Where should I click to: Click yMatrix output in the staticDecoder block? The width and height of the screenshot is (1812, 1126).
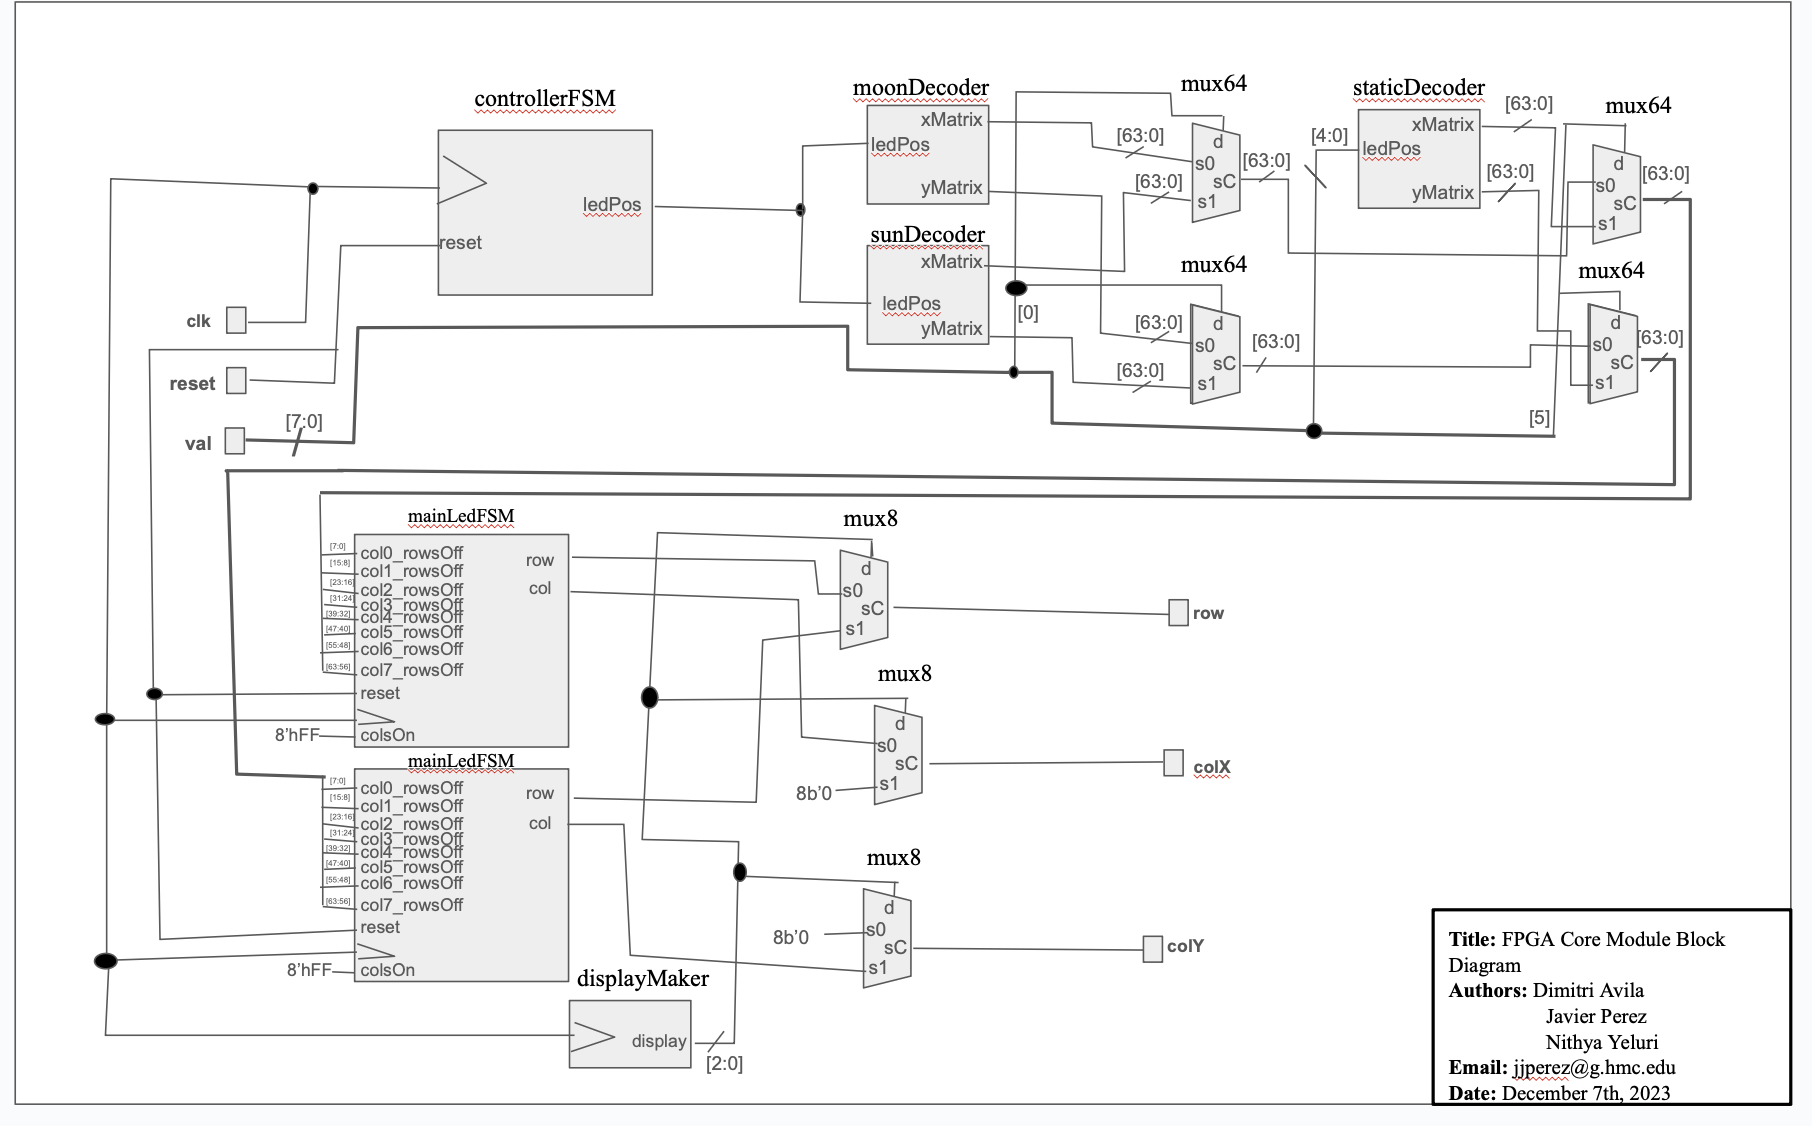click(1442, 193)
